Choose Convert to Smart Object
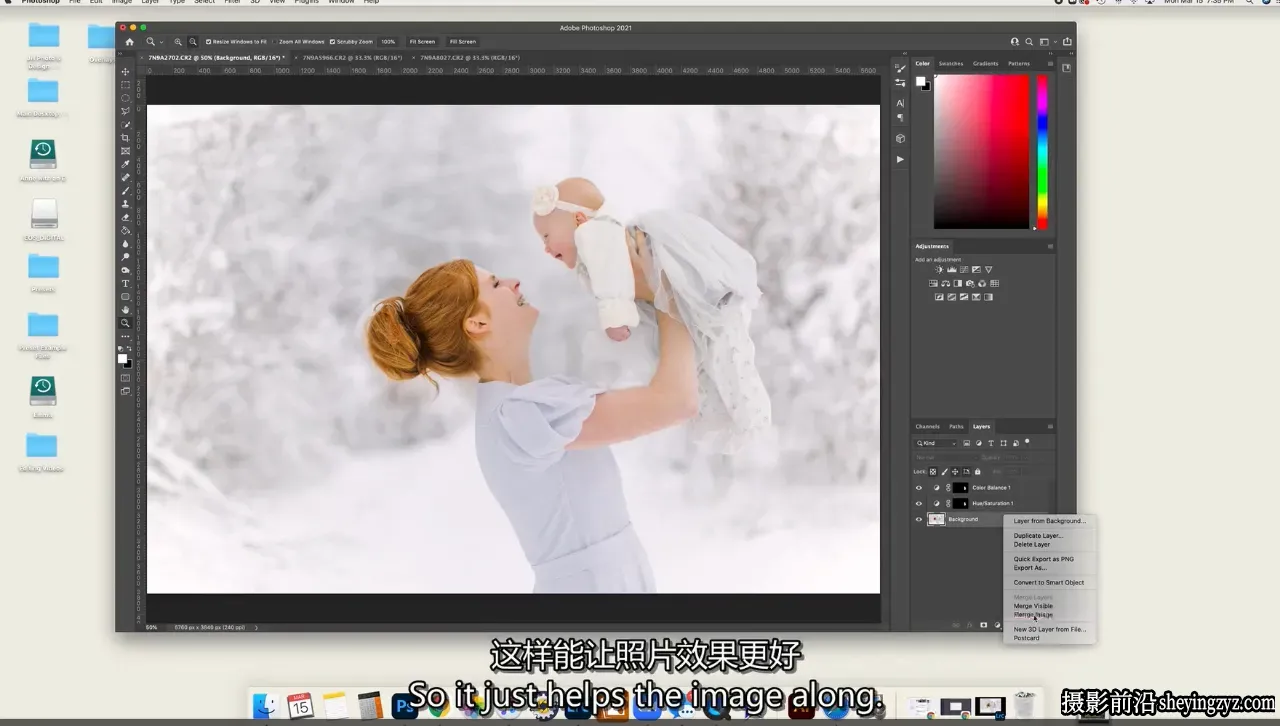This screenshot has height=726, width=1280. 1049,582
